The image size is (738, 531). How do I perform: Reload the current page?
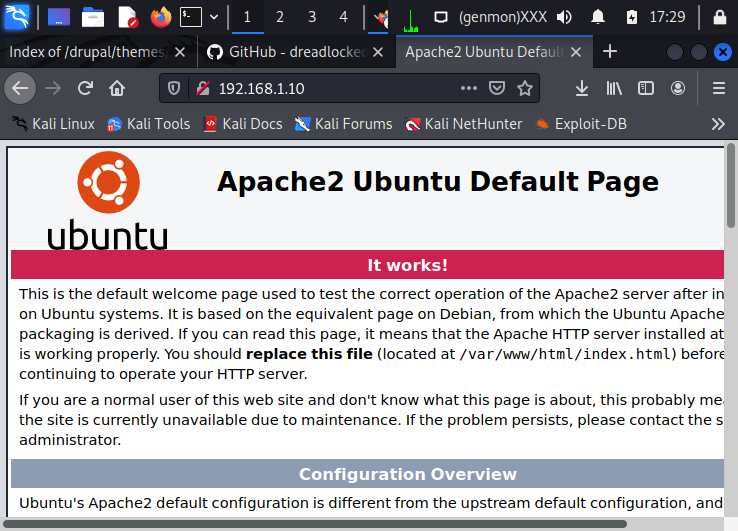click(x=85, y=88)
